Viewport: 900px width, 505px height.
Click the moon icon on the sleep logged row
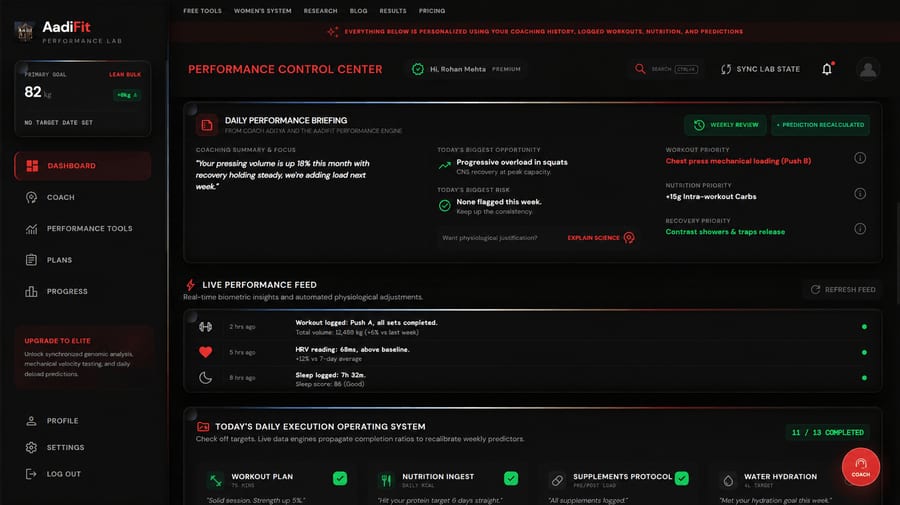click(205, 378)
